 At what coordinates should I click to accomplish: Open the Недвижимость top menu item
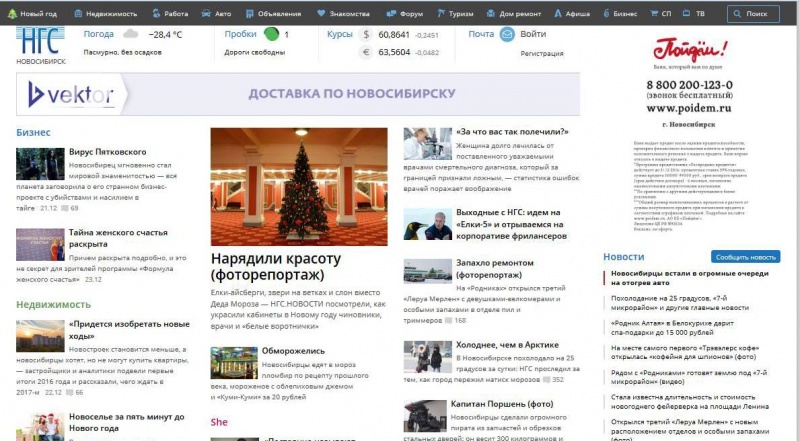coord(105,14)
